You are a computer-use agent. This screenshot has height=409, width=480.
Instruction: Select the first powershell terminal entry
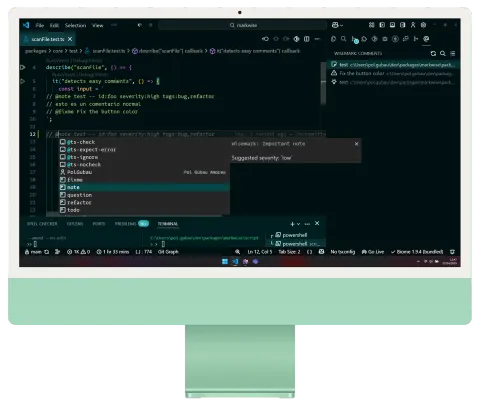pos(296,235)
